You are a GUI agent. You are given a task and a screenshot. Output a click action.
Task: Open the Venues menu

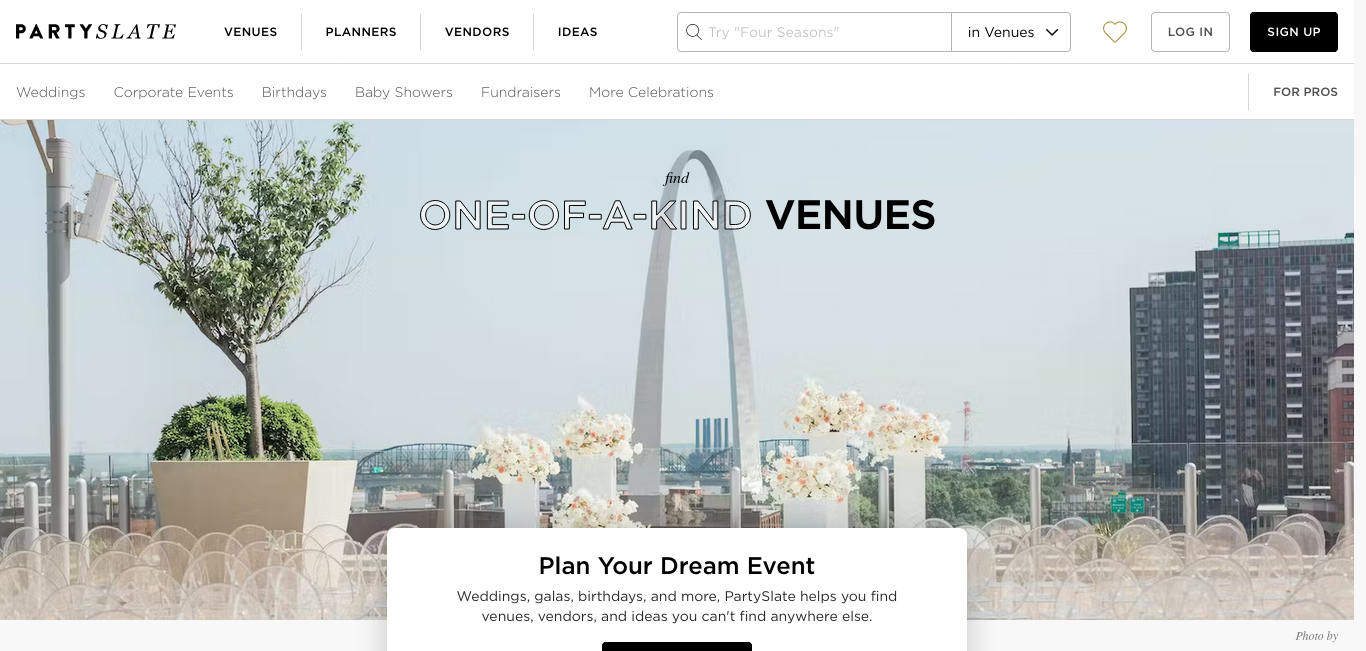(251, 32)
